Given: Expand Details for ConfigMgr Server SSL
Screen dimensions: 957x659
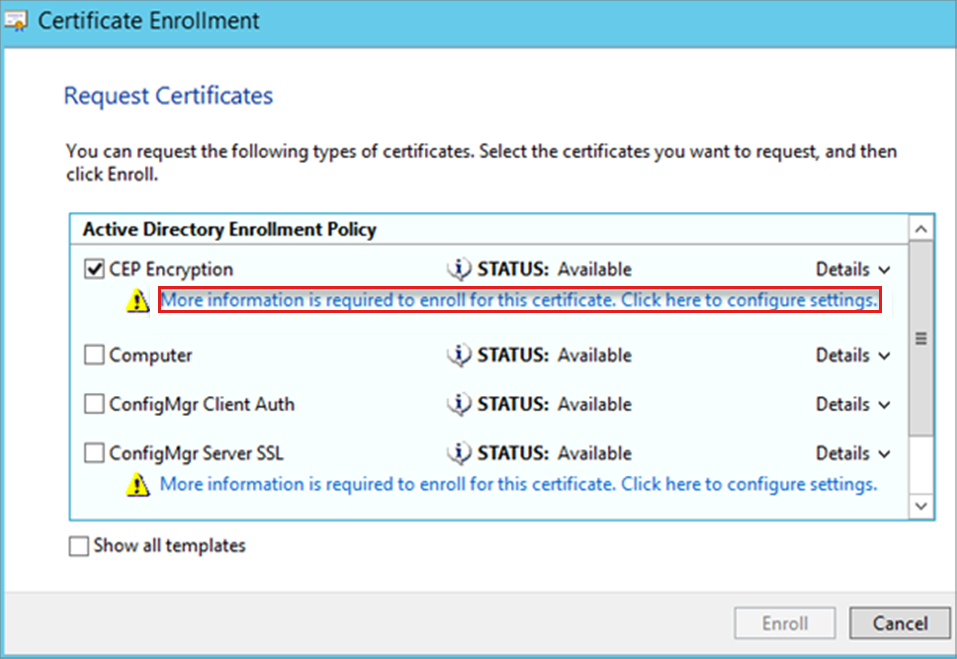Looking at the screenshot, I should [852, 453].
